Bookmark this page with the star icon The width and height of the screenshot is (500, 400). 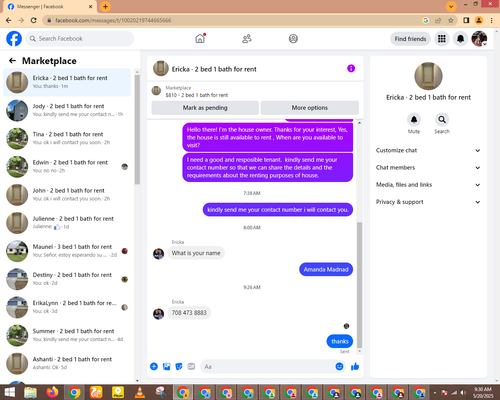point(451,20)
